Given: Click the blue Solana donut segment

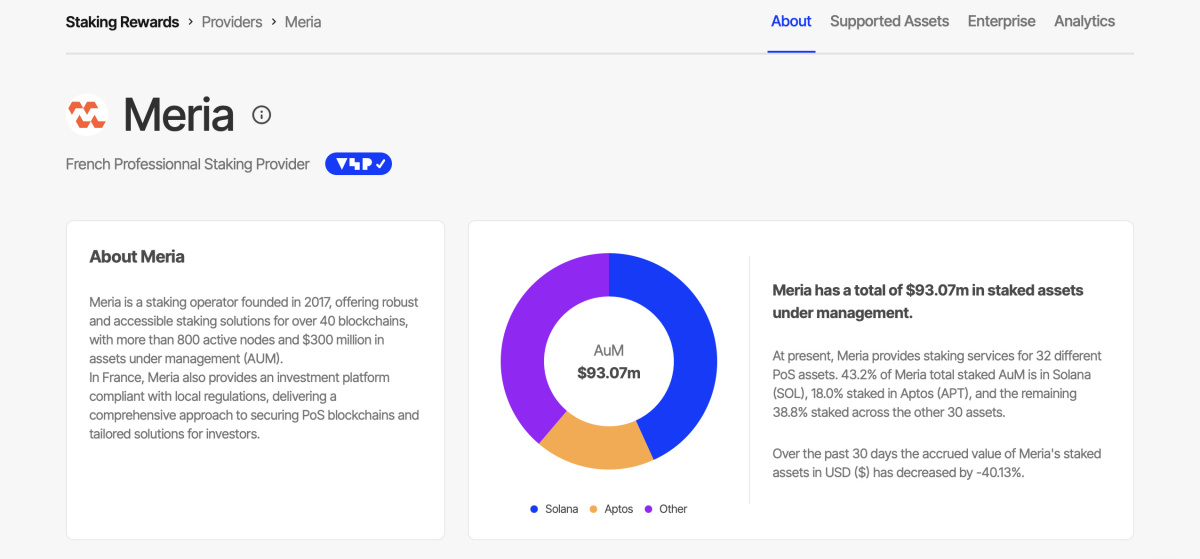Looking at the screenshot, I should [685, 340].
